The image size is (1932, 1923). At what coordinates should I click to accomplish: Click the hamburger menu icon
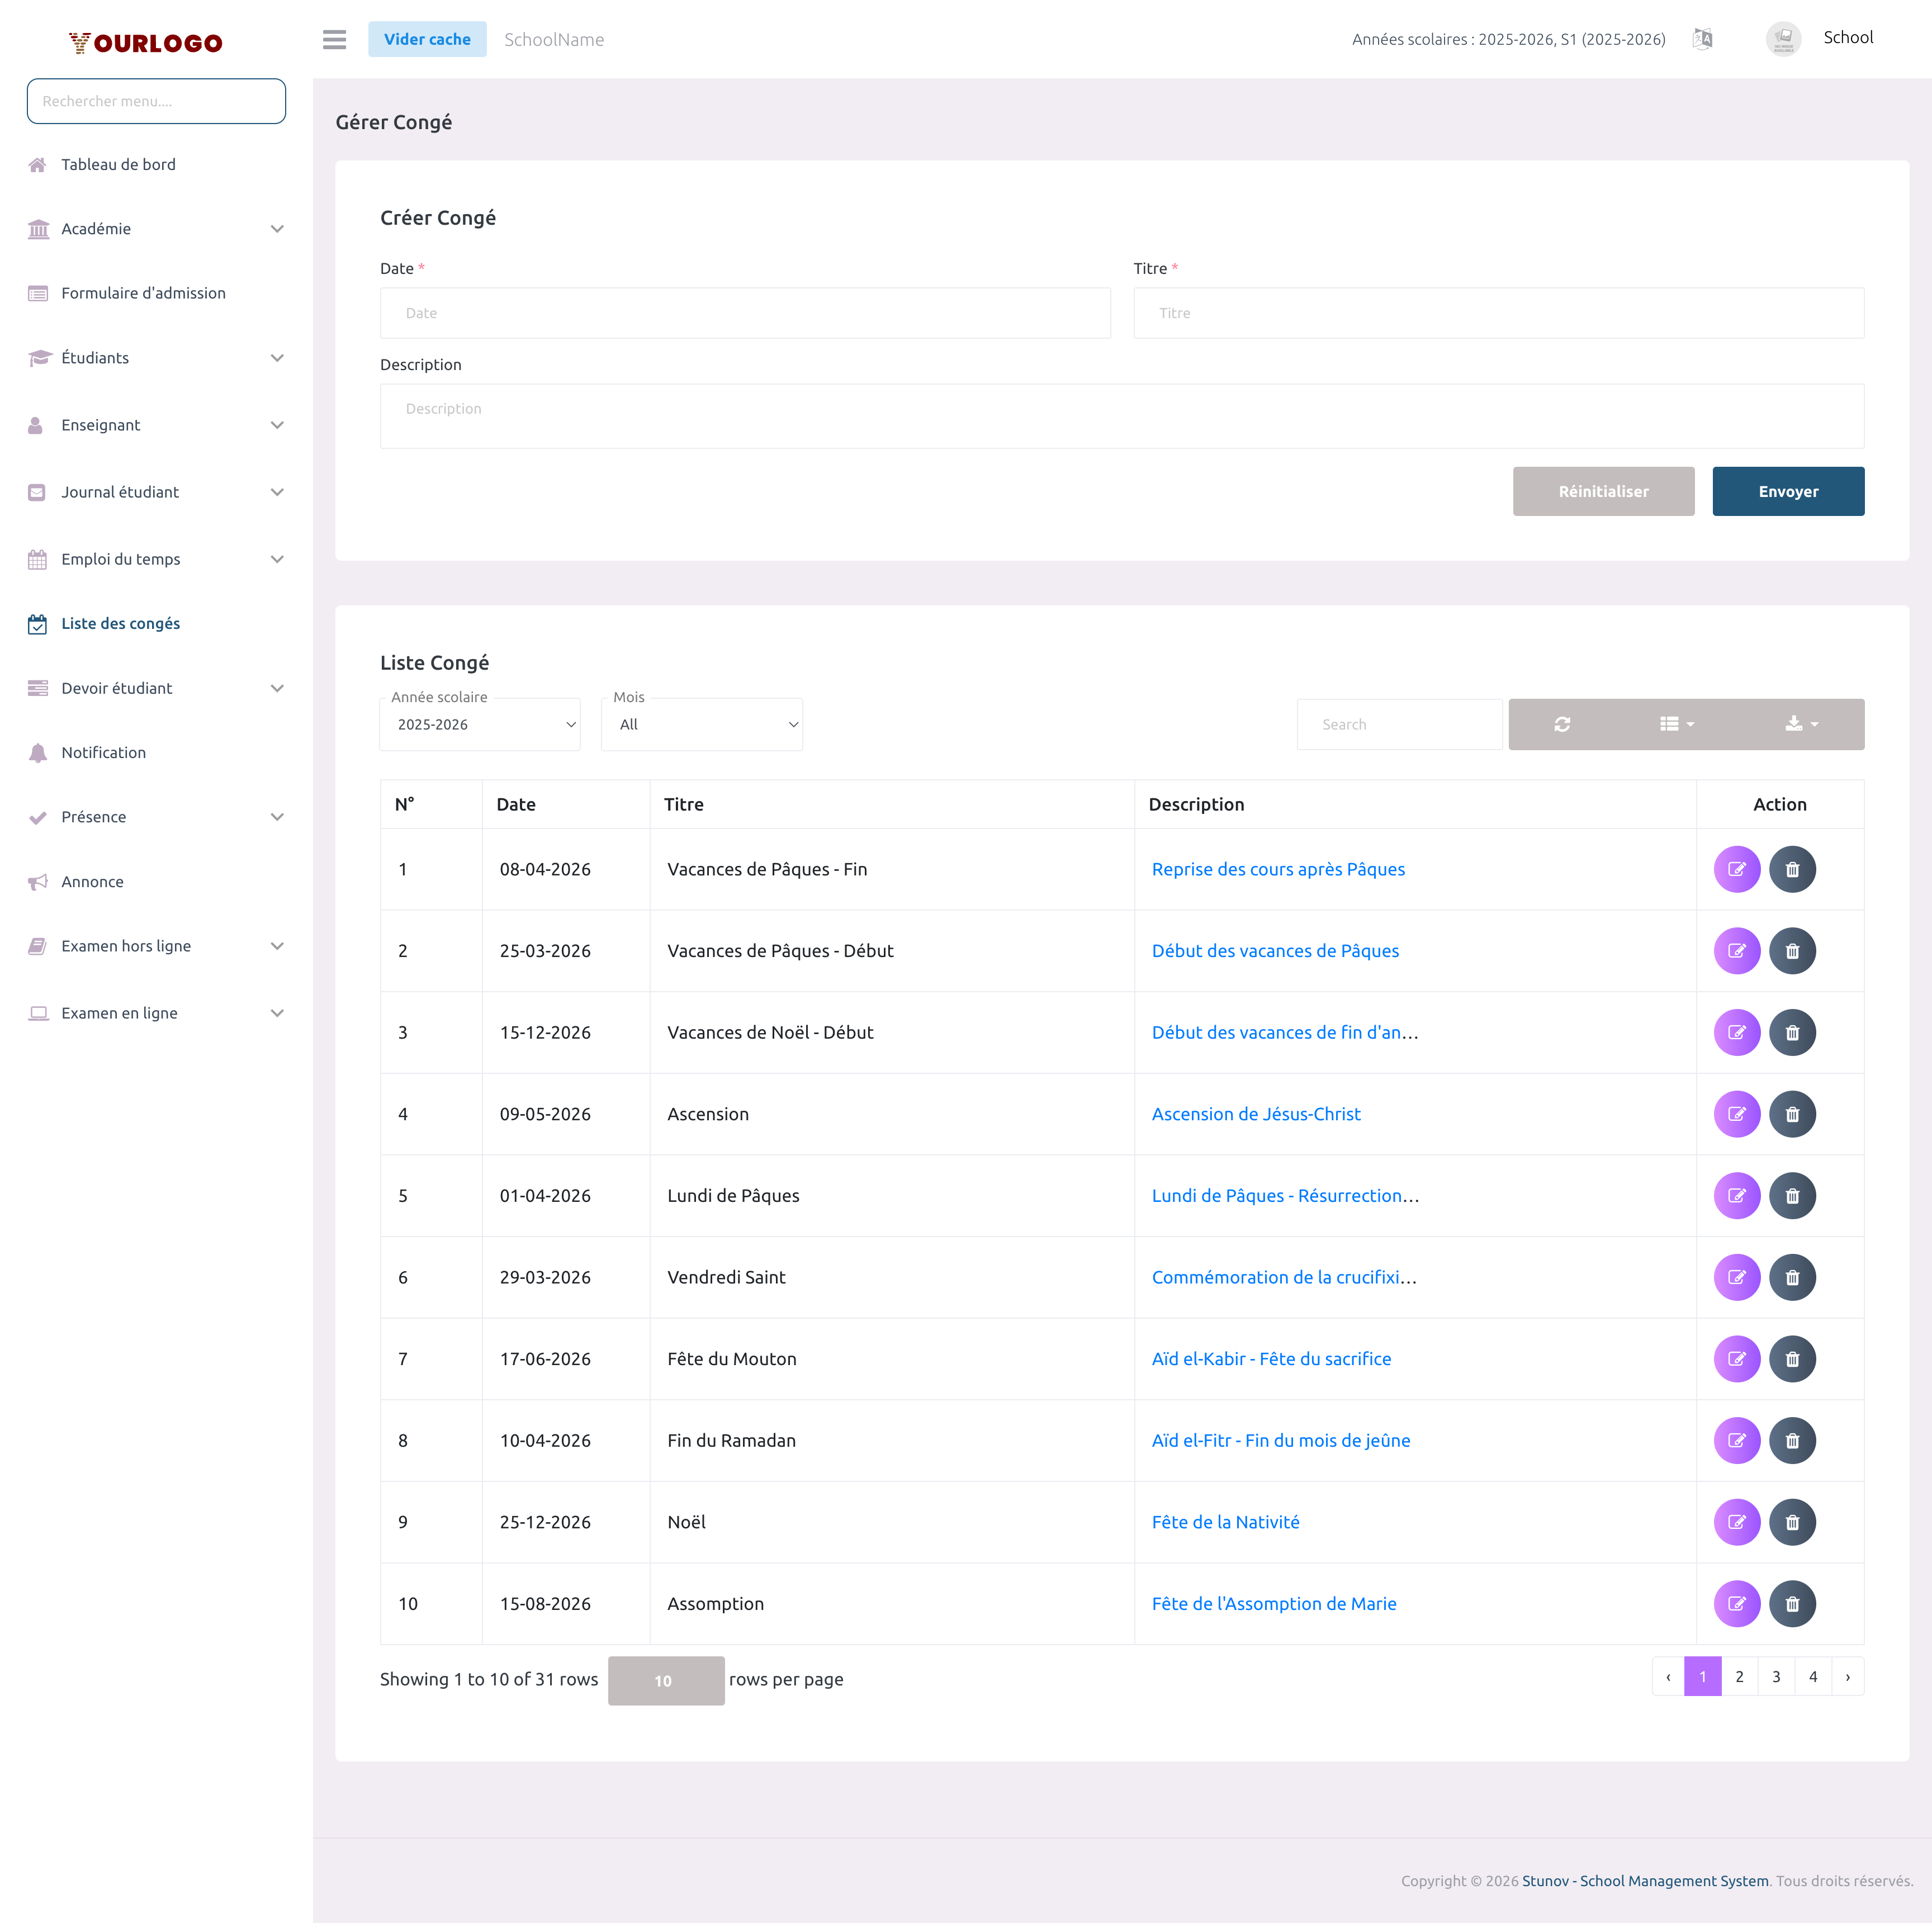click(x=334, y=39)
